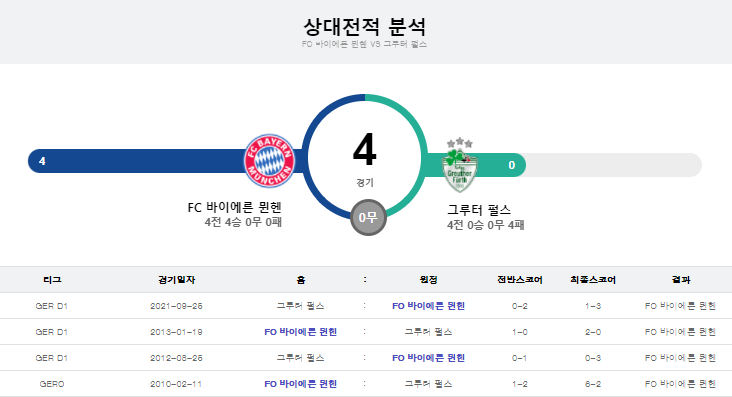
Task: Click the gray 0무 draw badge
Action: click(368, 218)
